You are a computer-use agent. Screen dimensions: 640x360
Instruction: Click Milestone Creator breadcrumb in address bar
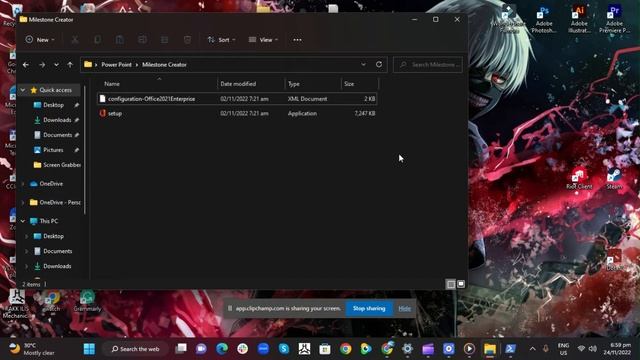coord(164,64)
